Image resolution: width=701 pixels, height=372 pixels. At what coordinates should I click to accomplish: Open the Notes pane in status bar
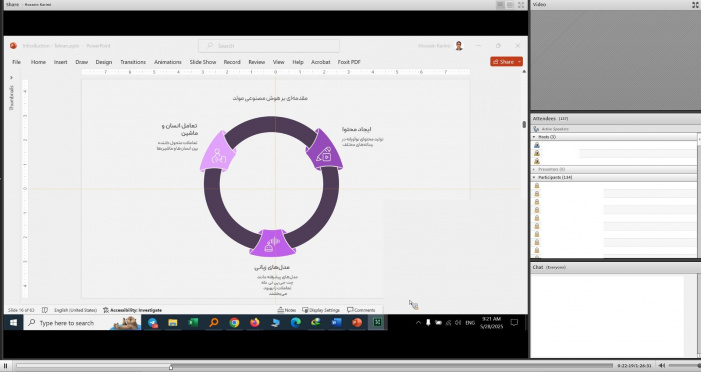tap(287, 310)
